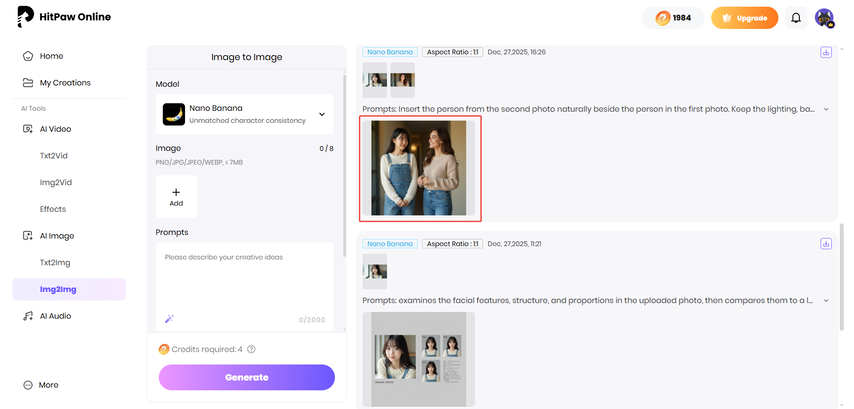
Task: Click the orange Upgrade button
Action: [744, 18]
